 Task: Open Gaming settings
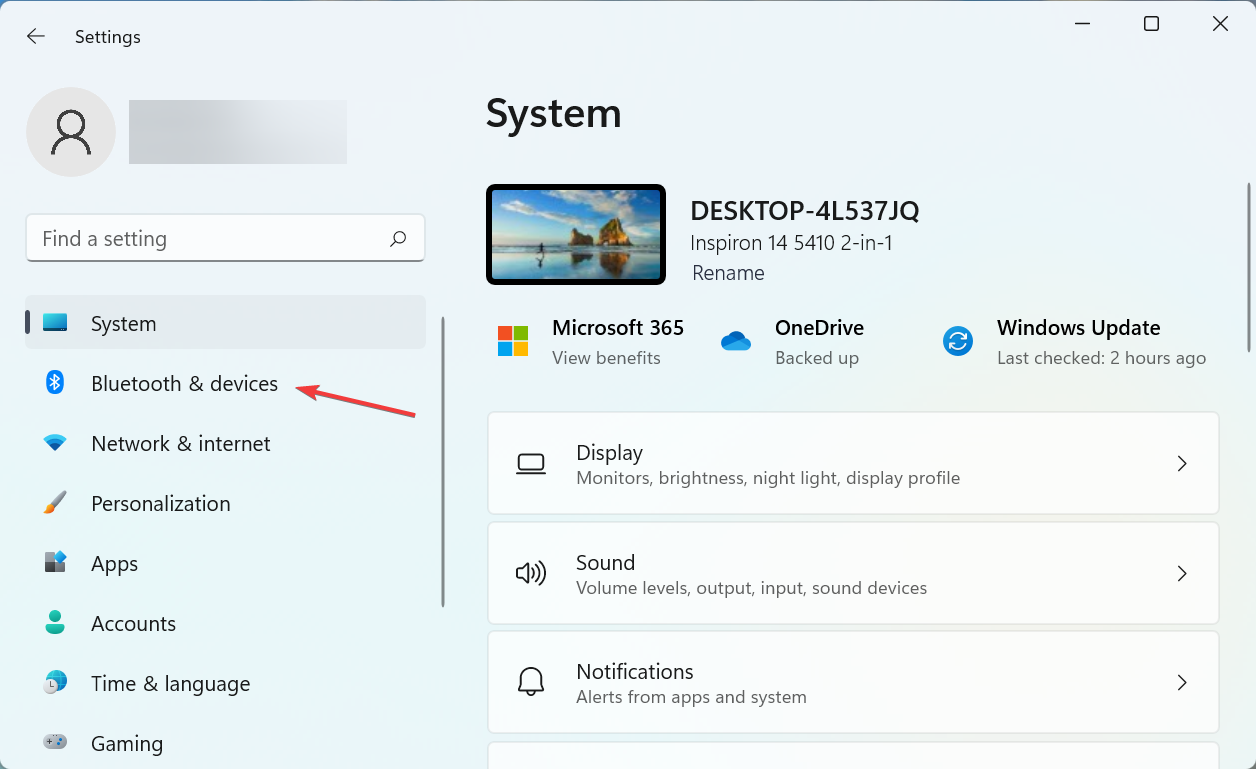226,743
